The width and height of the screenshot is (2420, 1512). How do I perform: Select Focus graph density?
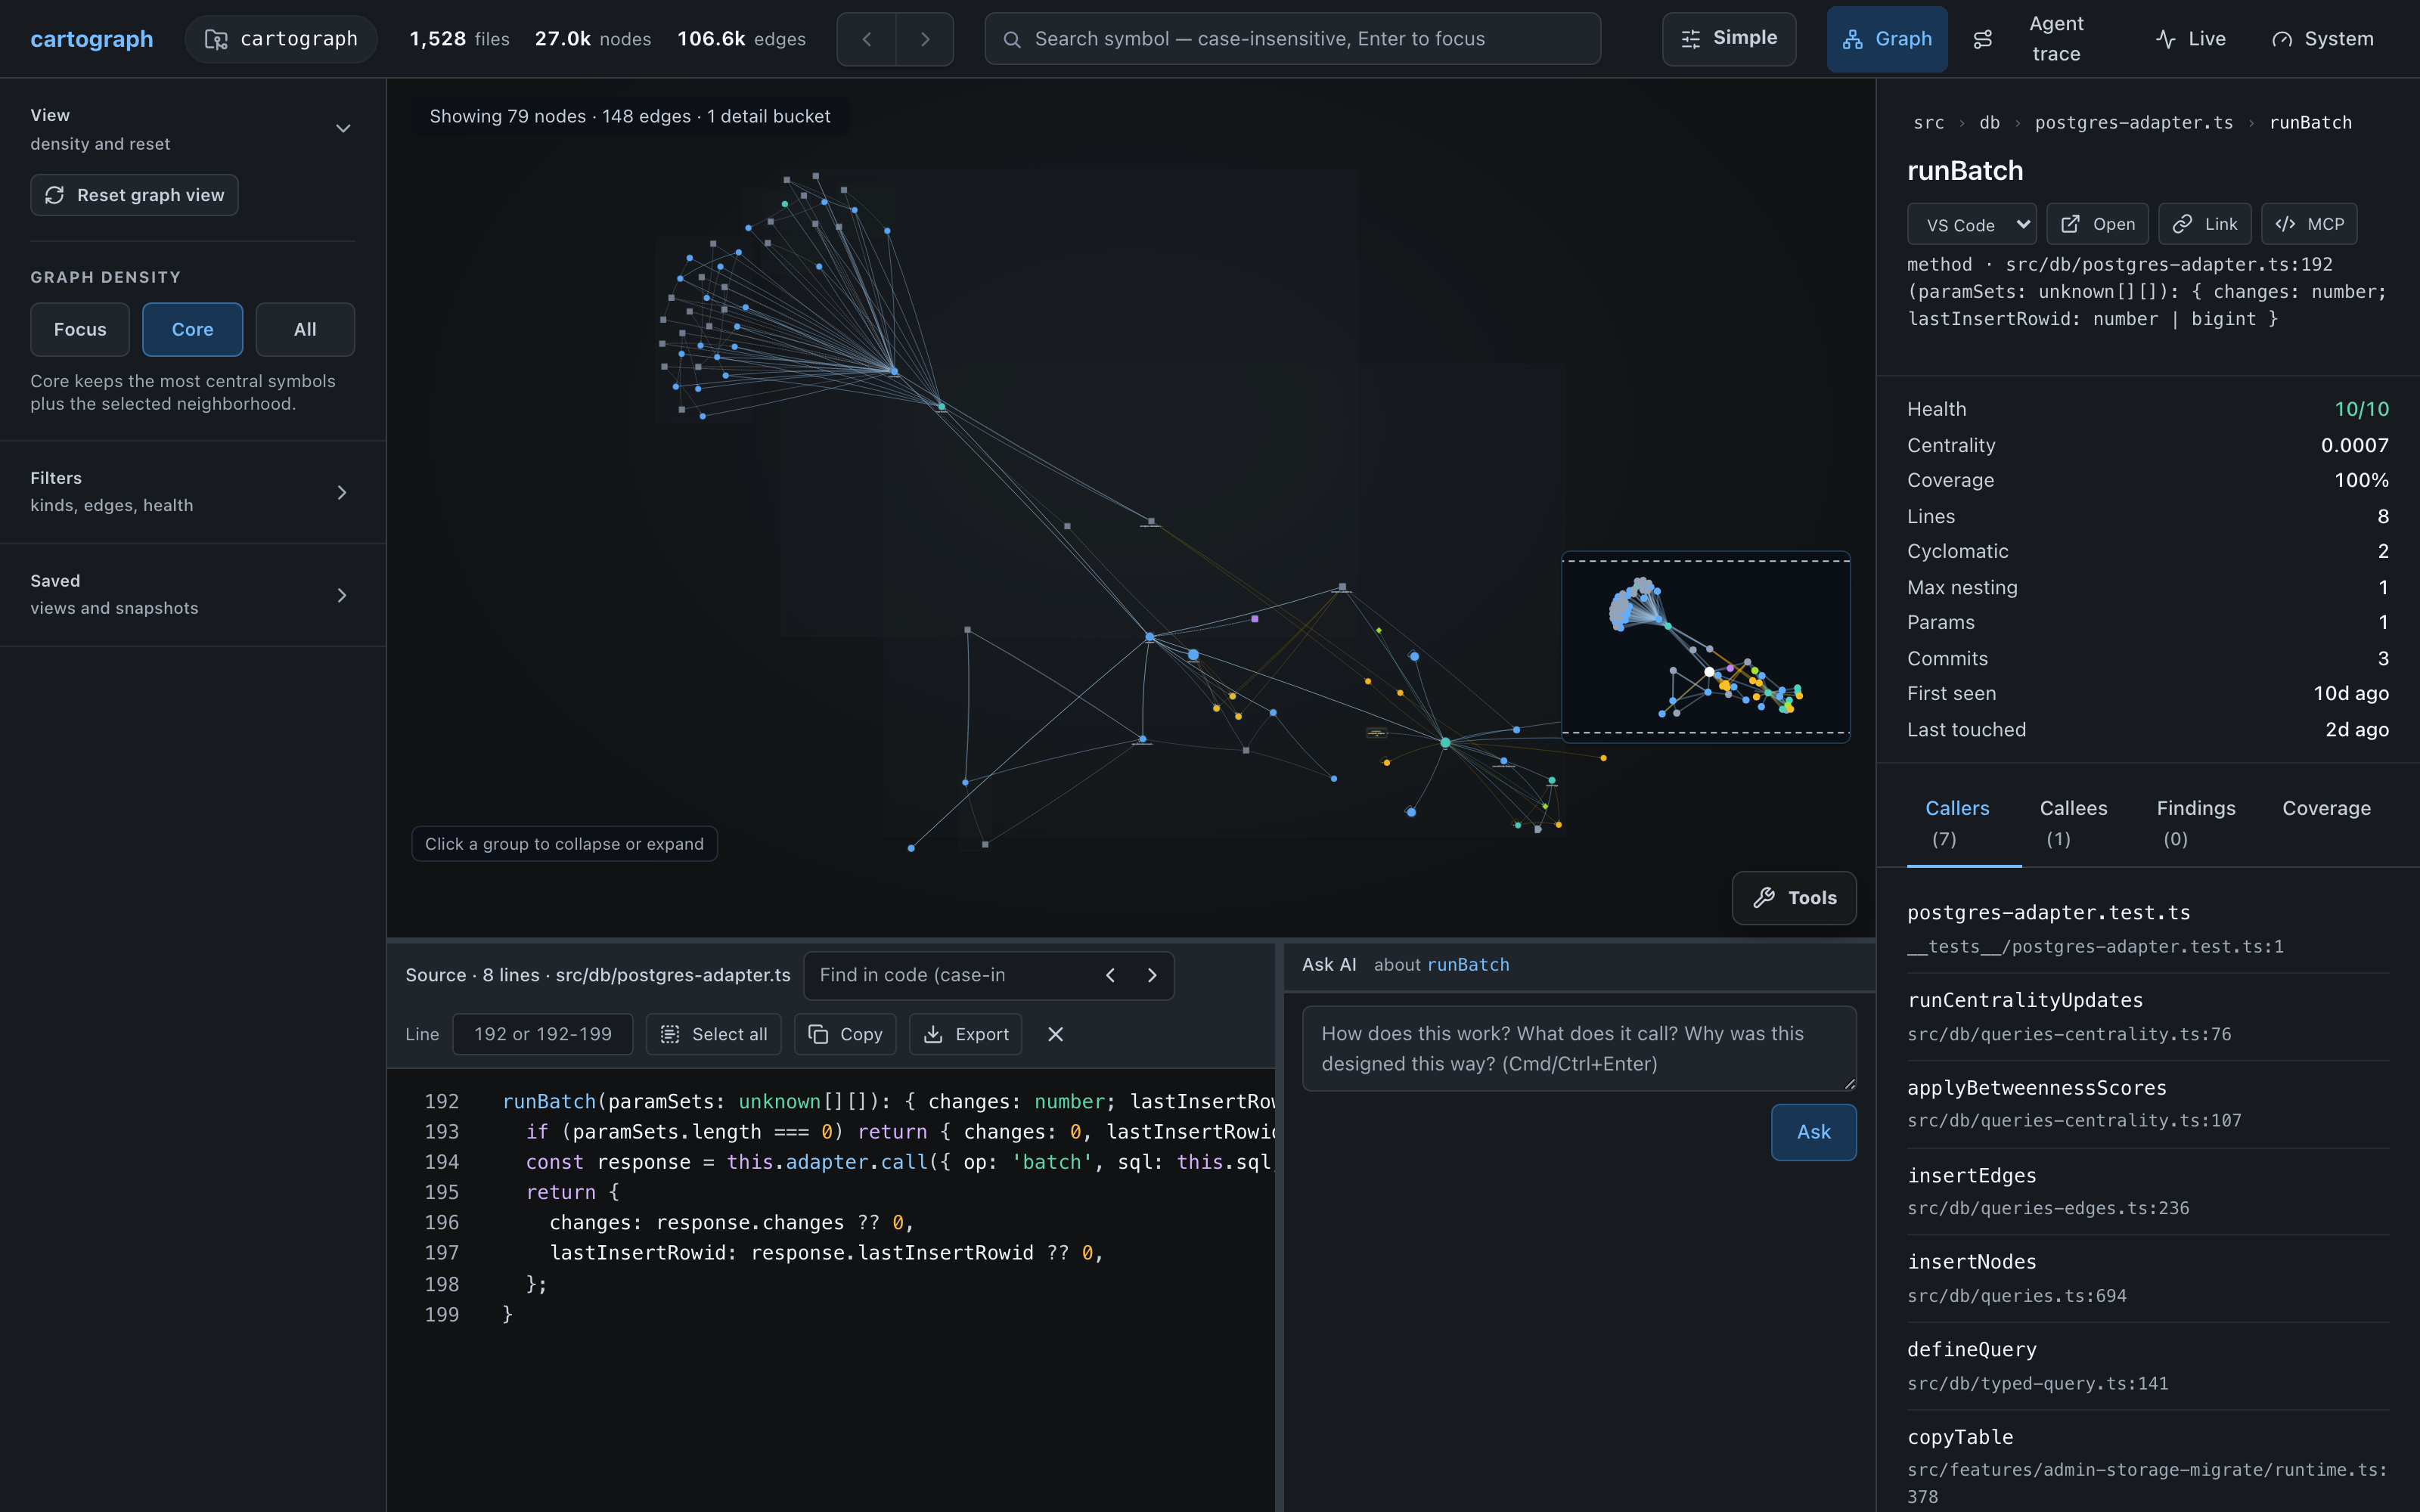pos(80,329)
